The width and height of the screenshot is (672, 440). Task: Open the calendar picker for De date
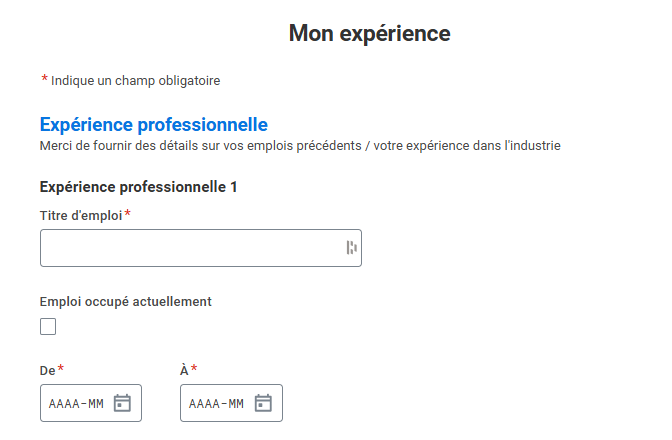[122, 403]
